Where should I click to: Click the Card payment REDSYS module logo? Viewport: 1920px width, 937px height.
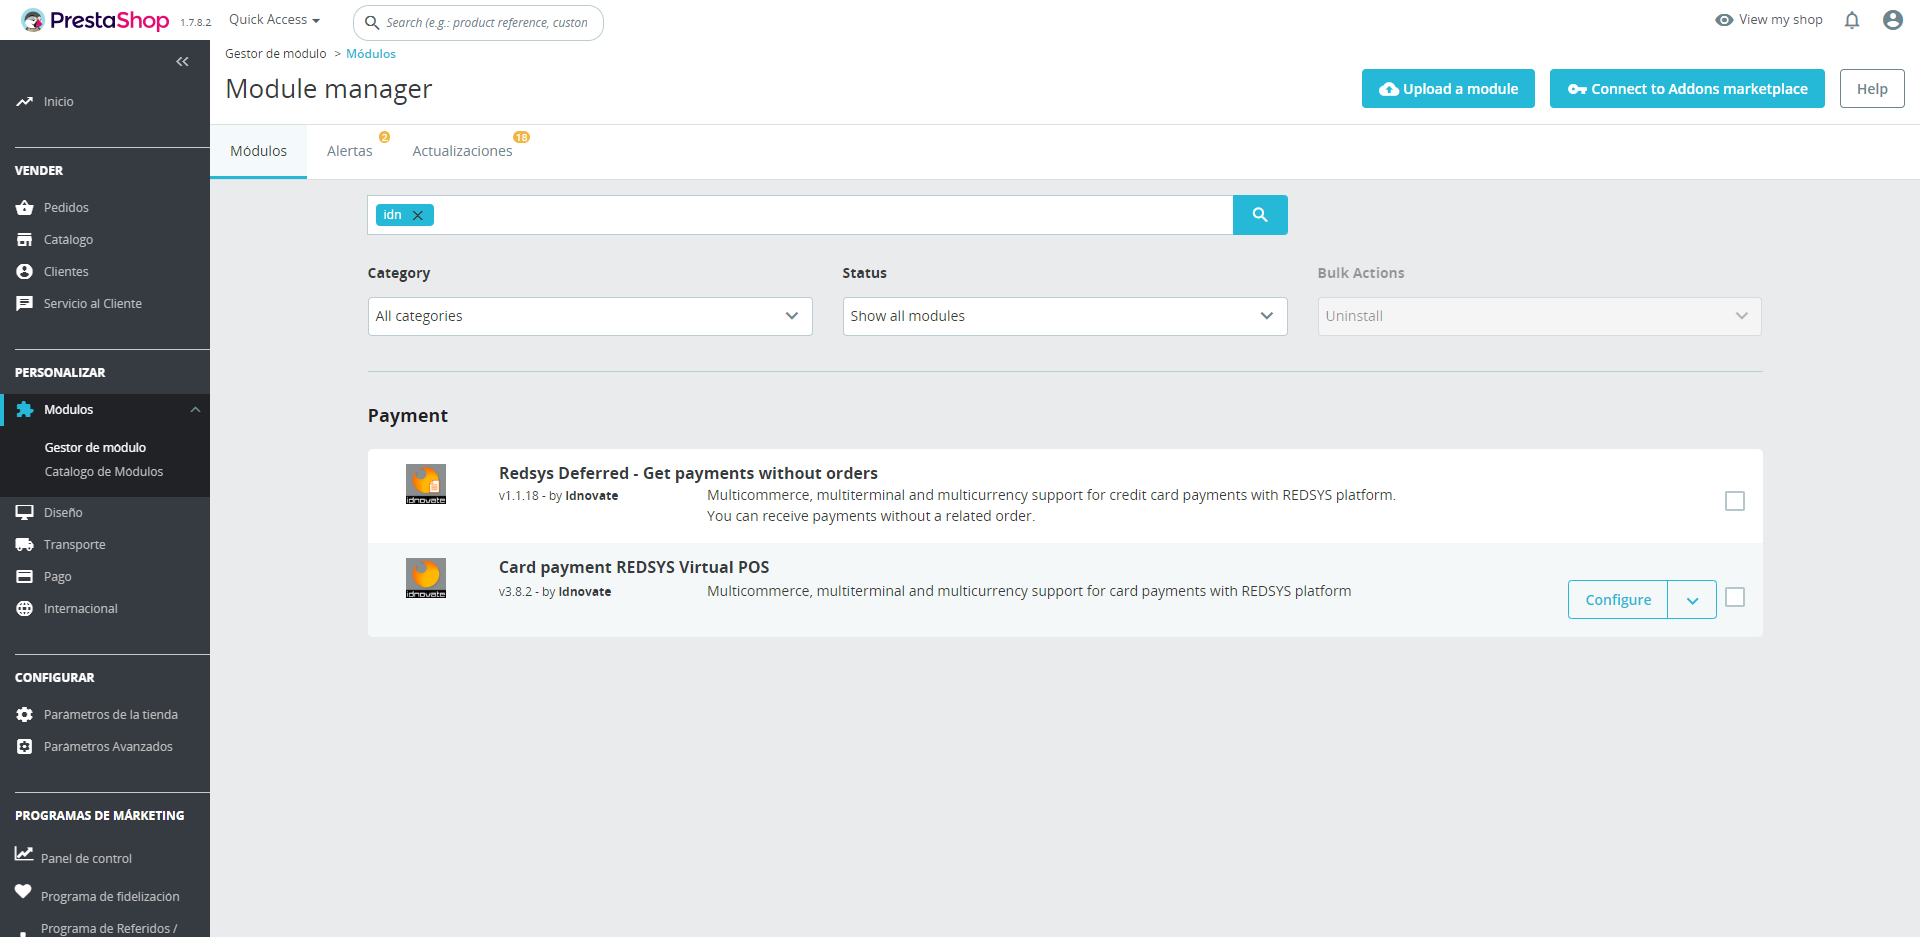coord(426,578)
